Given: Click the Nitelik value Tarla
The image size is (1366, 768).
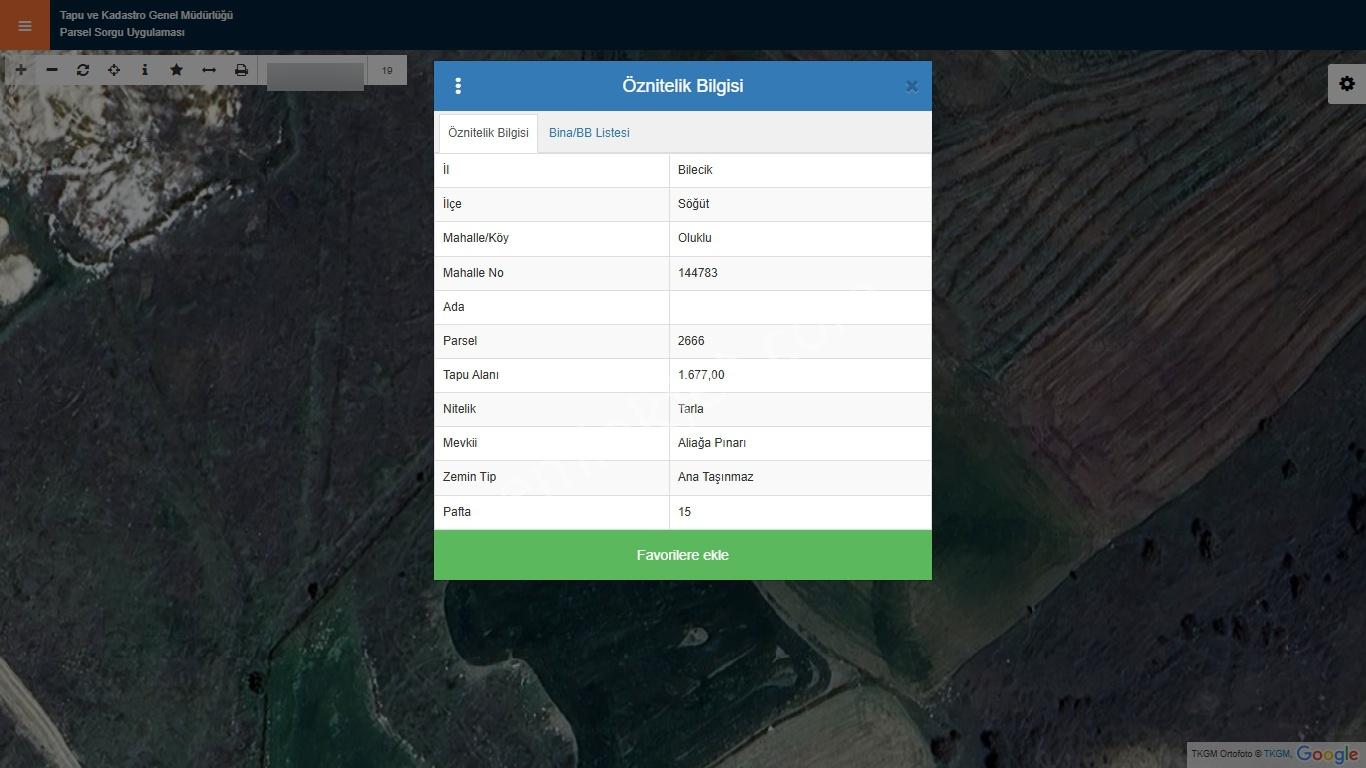Looking at the screenshot, I should coord(691,409).
